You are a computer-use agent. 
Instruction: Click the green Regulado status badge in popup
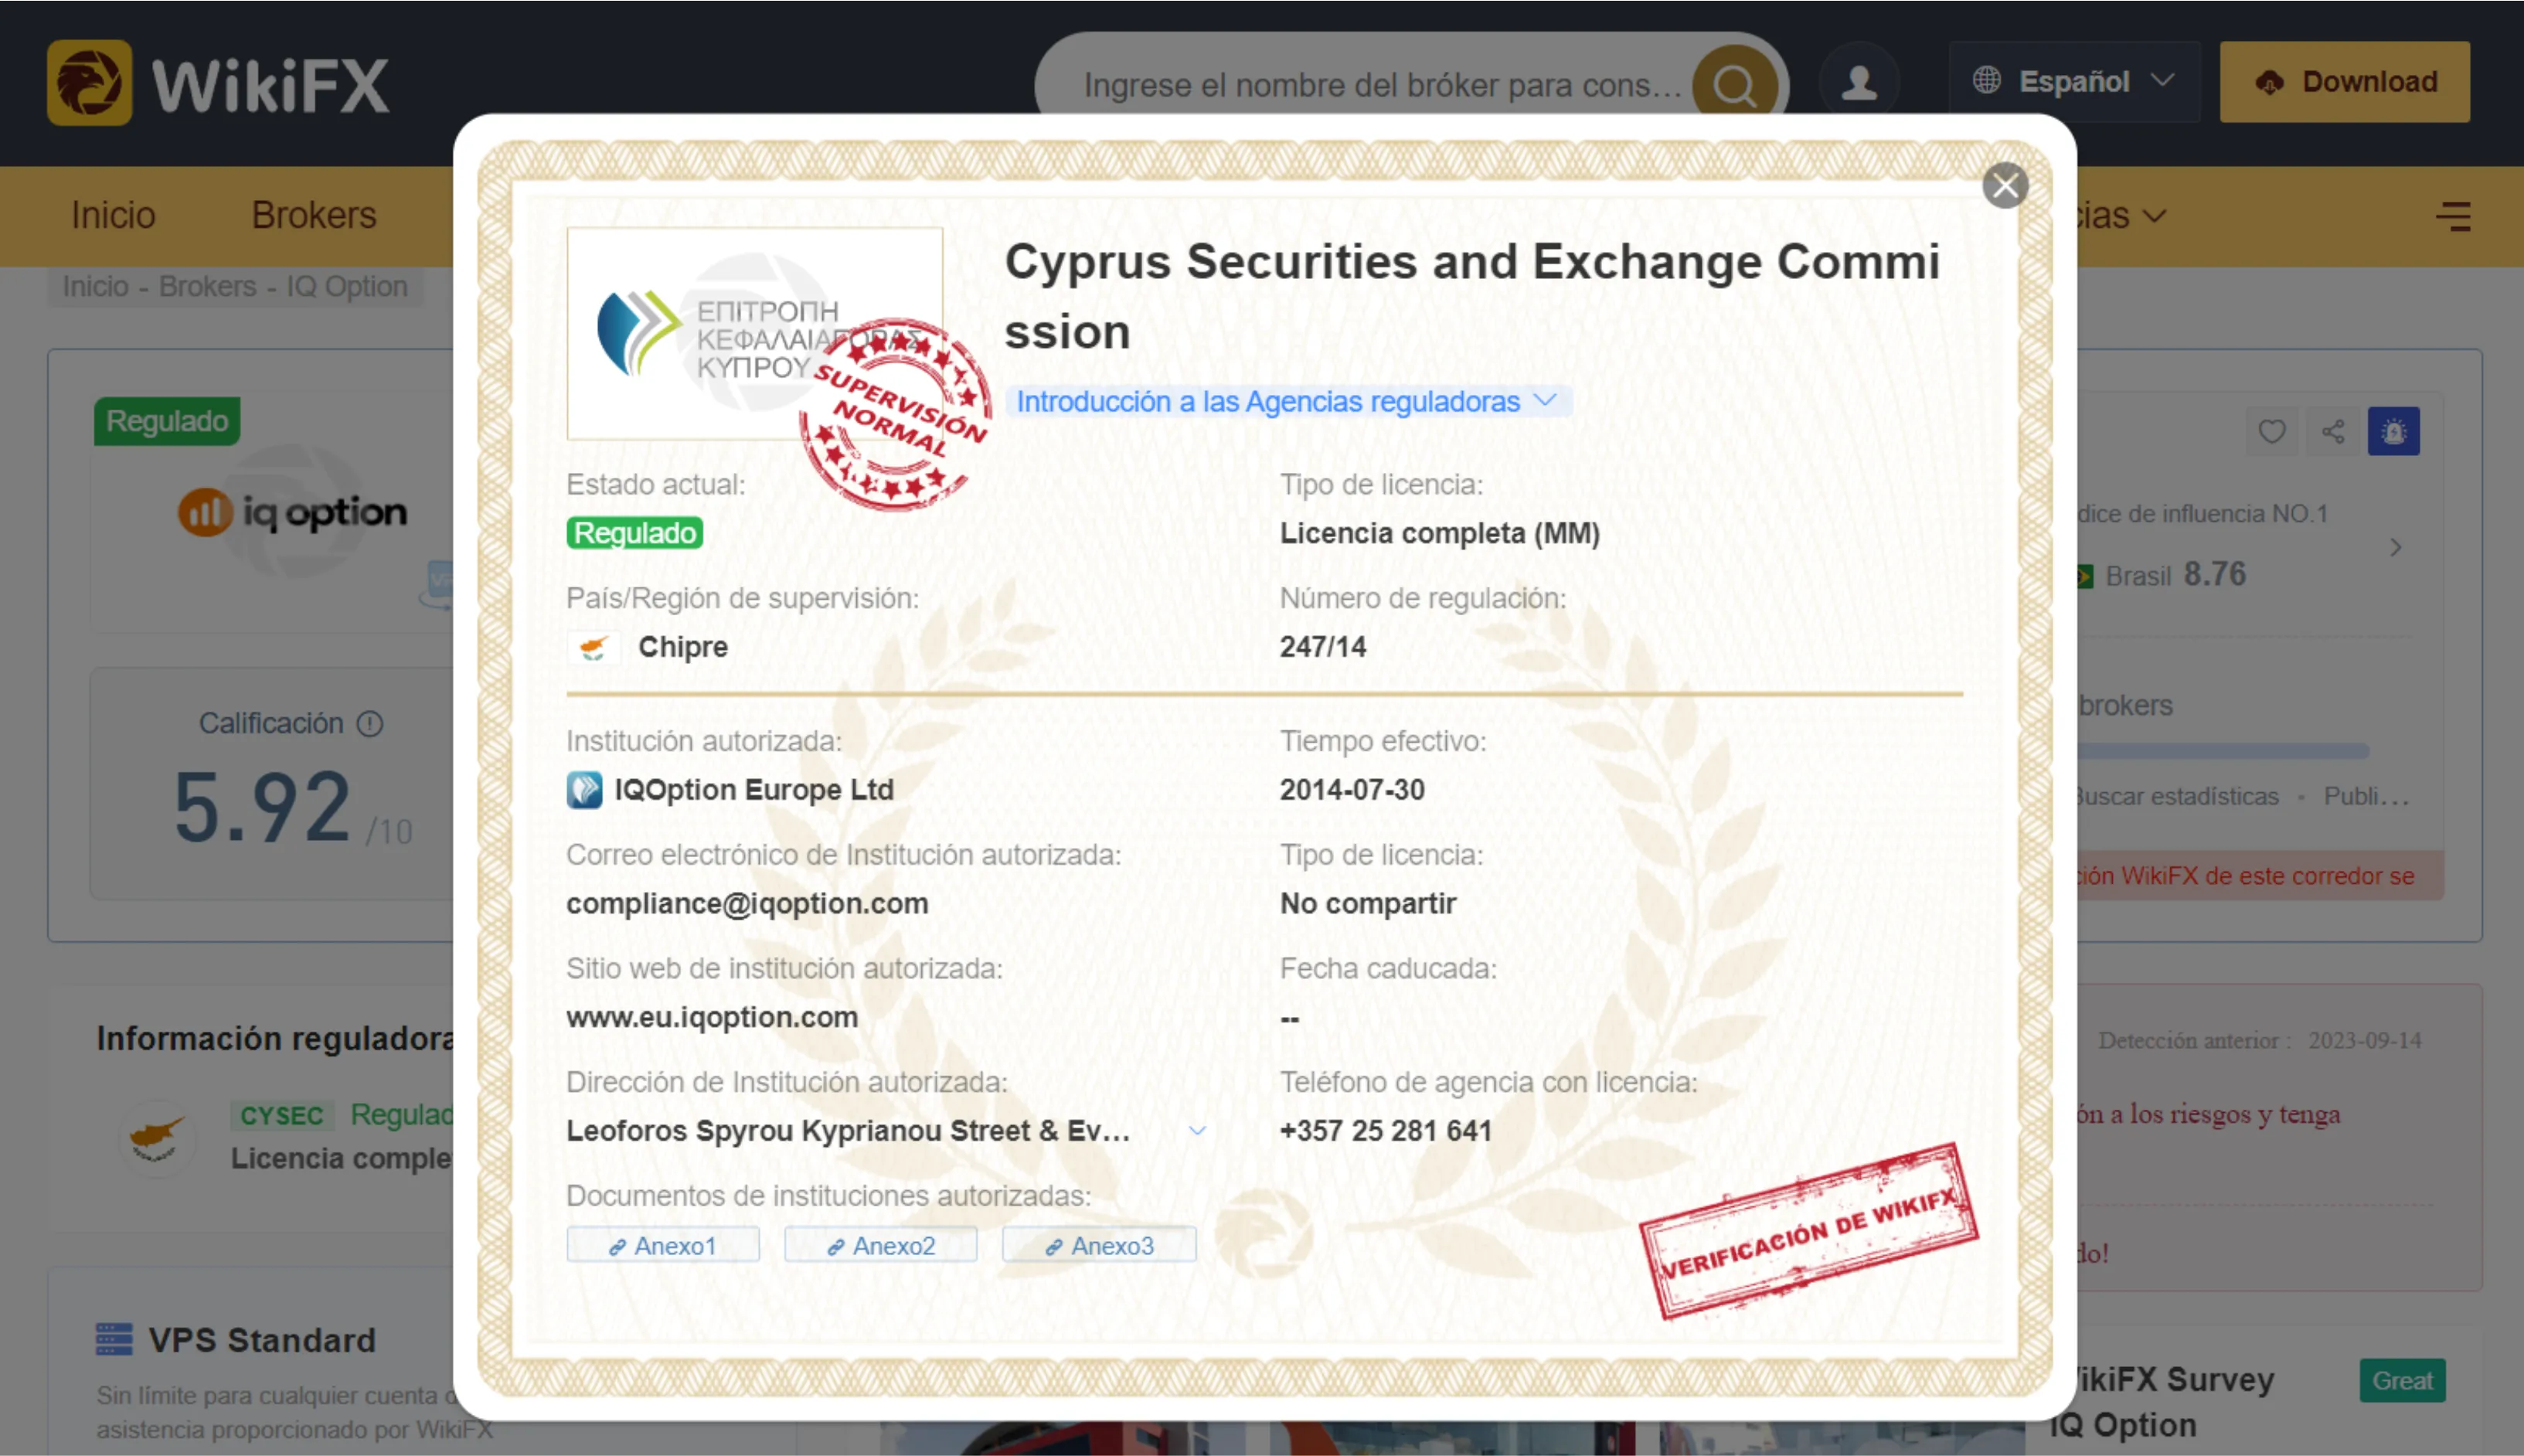click(x=635, y=533)
